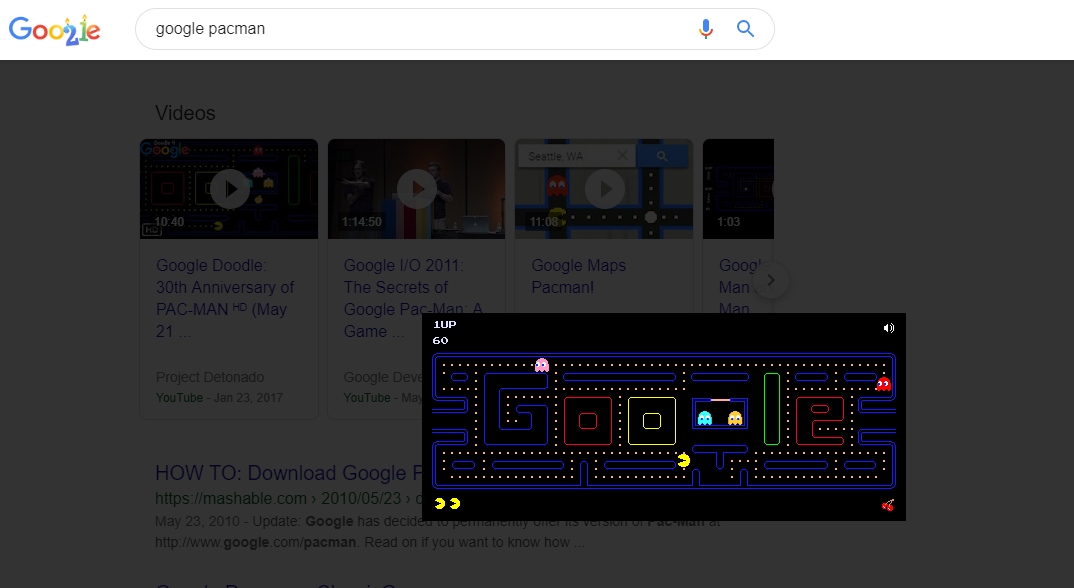Click the pink ghost in the maze

click(x=542, y=365)
